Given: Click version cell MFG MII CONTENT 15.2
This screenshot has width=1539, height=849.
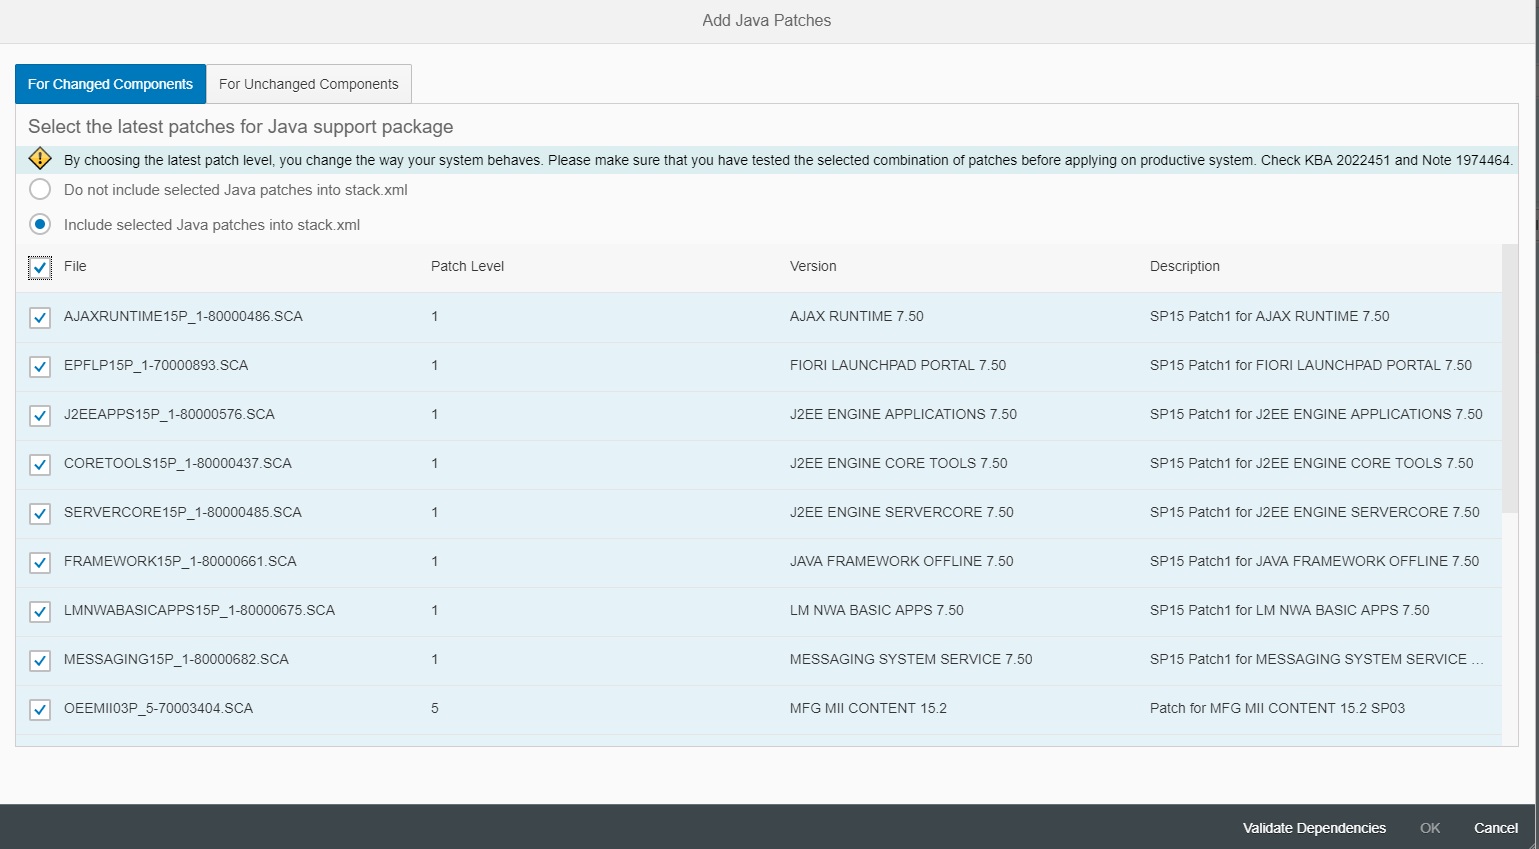Looking at the screenshot, I should pos(868,708).
